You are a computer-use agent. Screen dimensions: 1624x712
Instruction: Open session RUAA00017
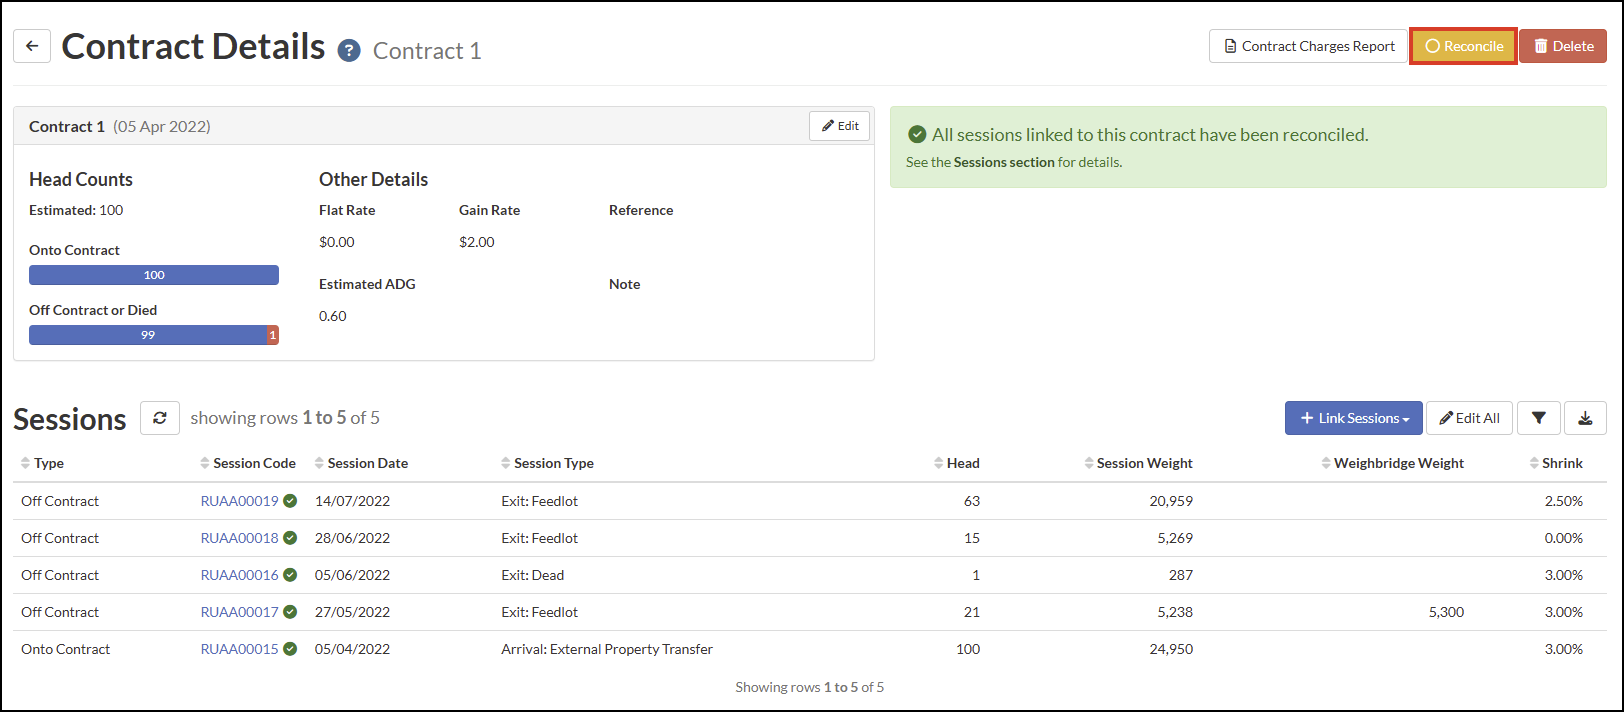coord(240,612)
